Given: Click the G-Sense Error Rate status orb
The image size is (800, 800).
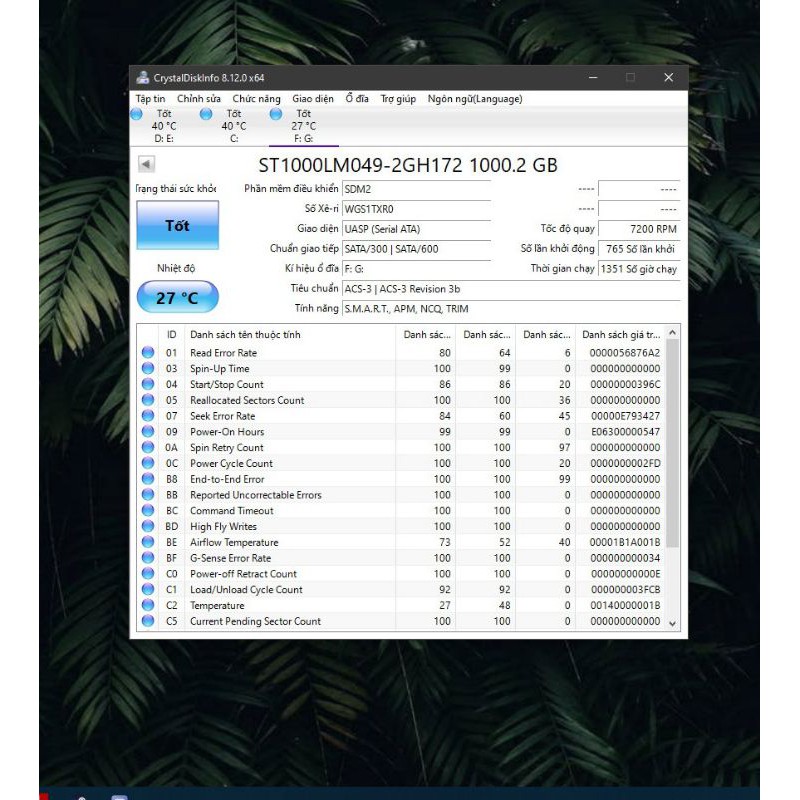Looking at the screenshot, I should tap(148, 558).
